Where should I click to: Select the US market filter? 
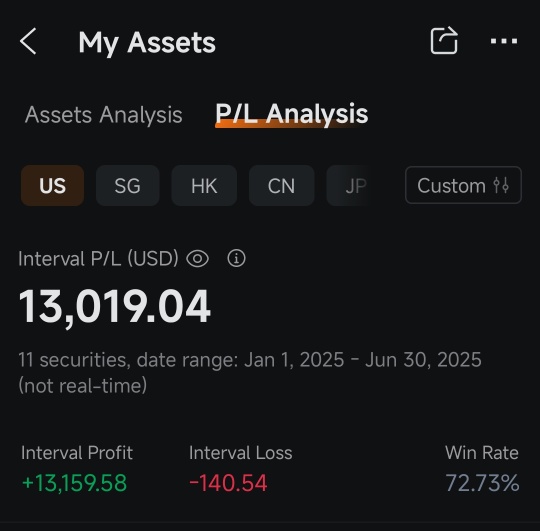pyautogui.click(x=52, y=186)
